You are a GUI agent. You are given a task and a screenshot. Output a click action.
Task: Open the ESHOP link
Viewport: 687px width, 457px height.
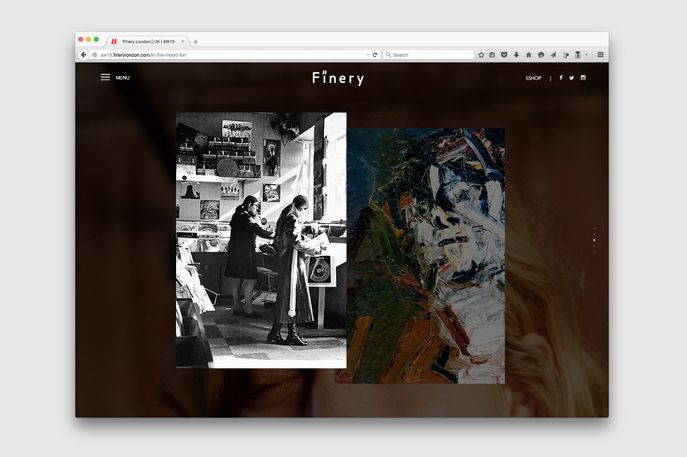(x=533, y=78)
